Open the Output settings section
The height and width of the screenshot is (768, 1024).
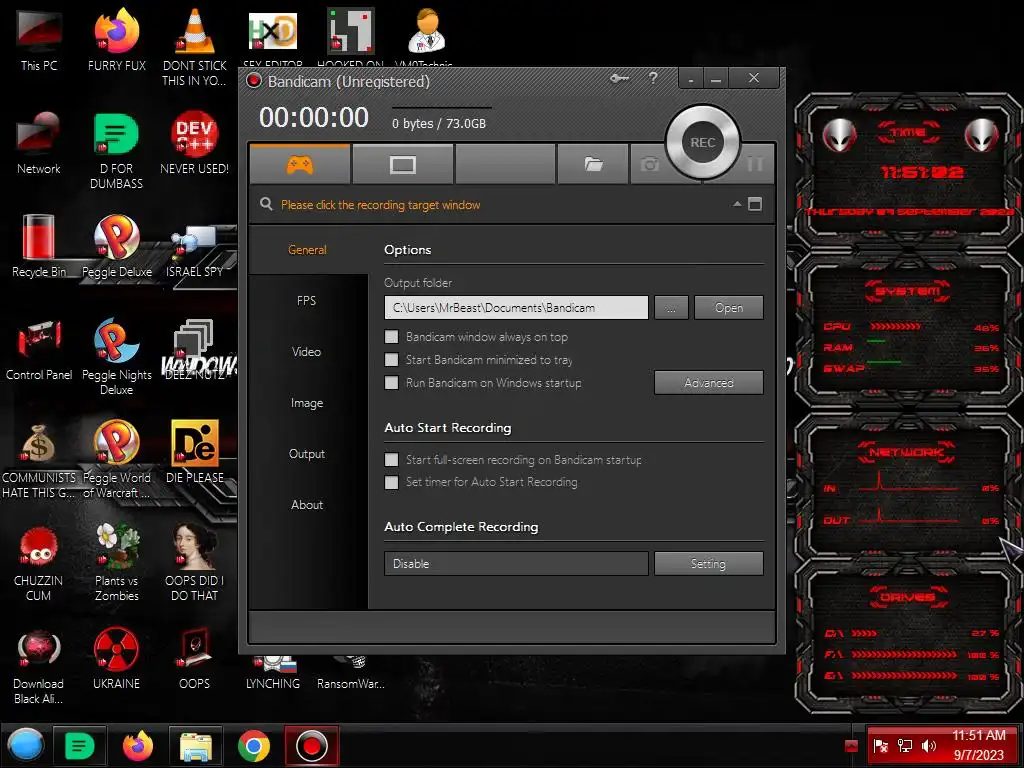click(x=306, y=453)
